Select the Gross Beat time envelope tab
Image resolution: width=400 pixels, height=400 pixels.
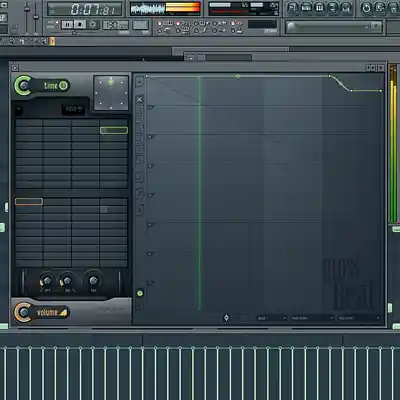42,86
